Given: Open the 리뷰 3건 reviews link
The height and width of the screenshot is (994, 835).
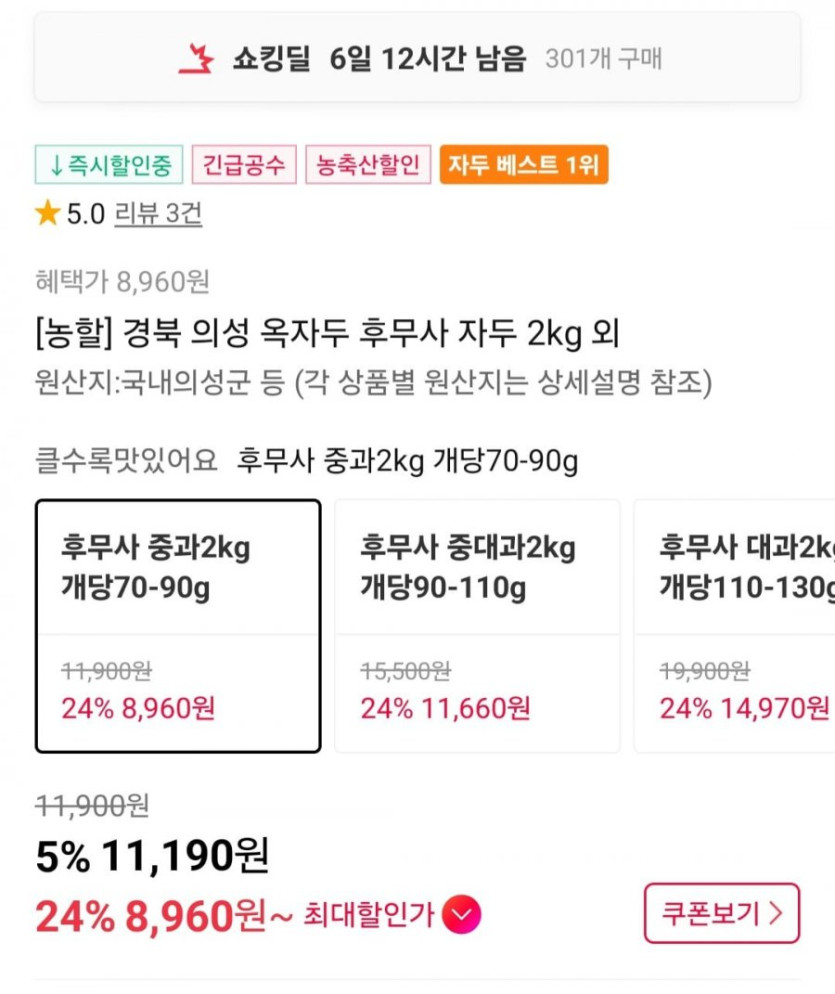Looking at the screenshot, I should click(x=158, y=214).
